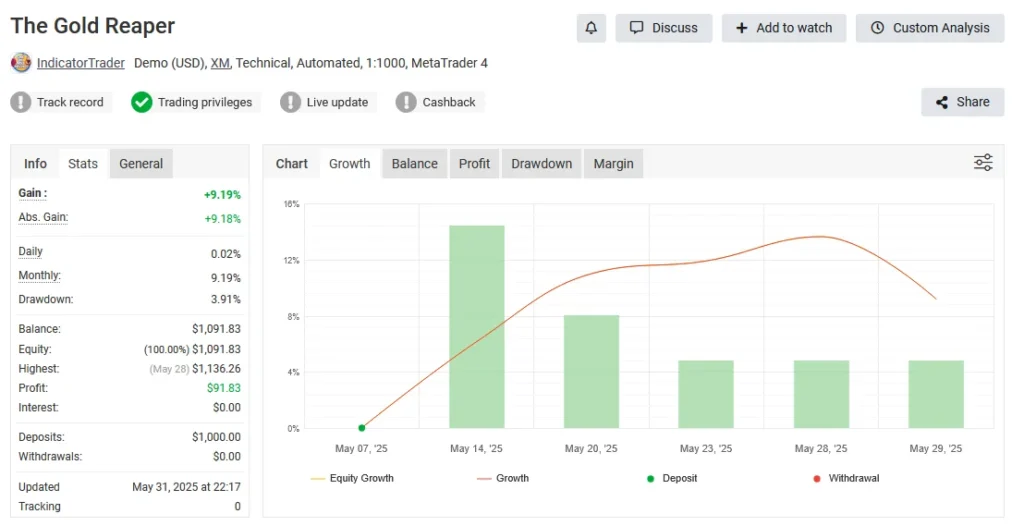
Task: Follow the XM broker link
Action: pos(219,63)
